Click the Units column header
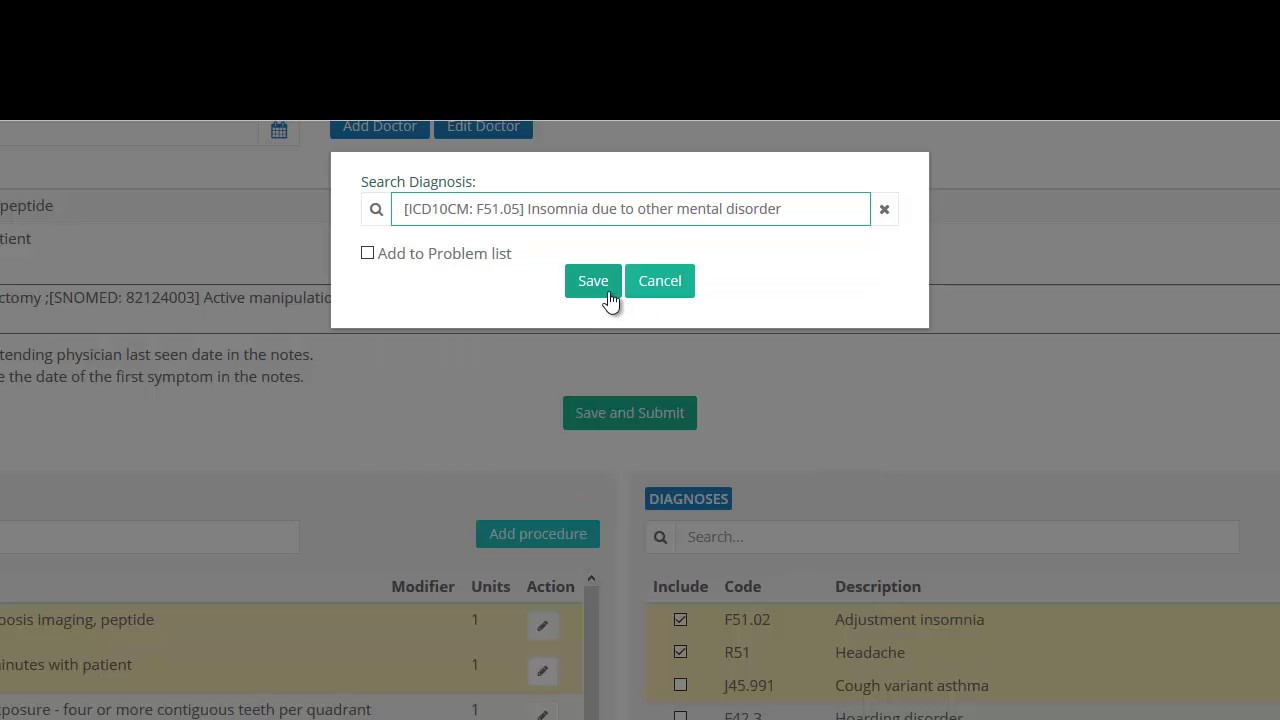Image resolution: width=1280 pixels, height=720 pixels. [x=491, y=587]
